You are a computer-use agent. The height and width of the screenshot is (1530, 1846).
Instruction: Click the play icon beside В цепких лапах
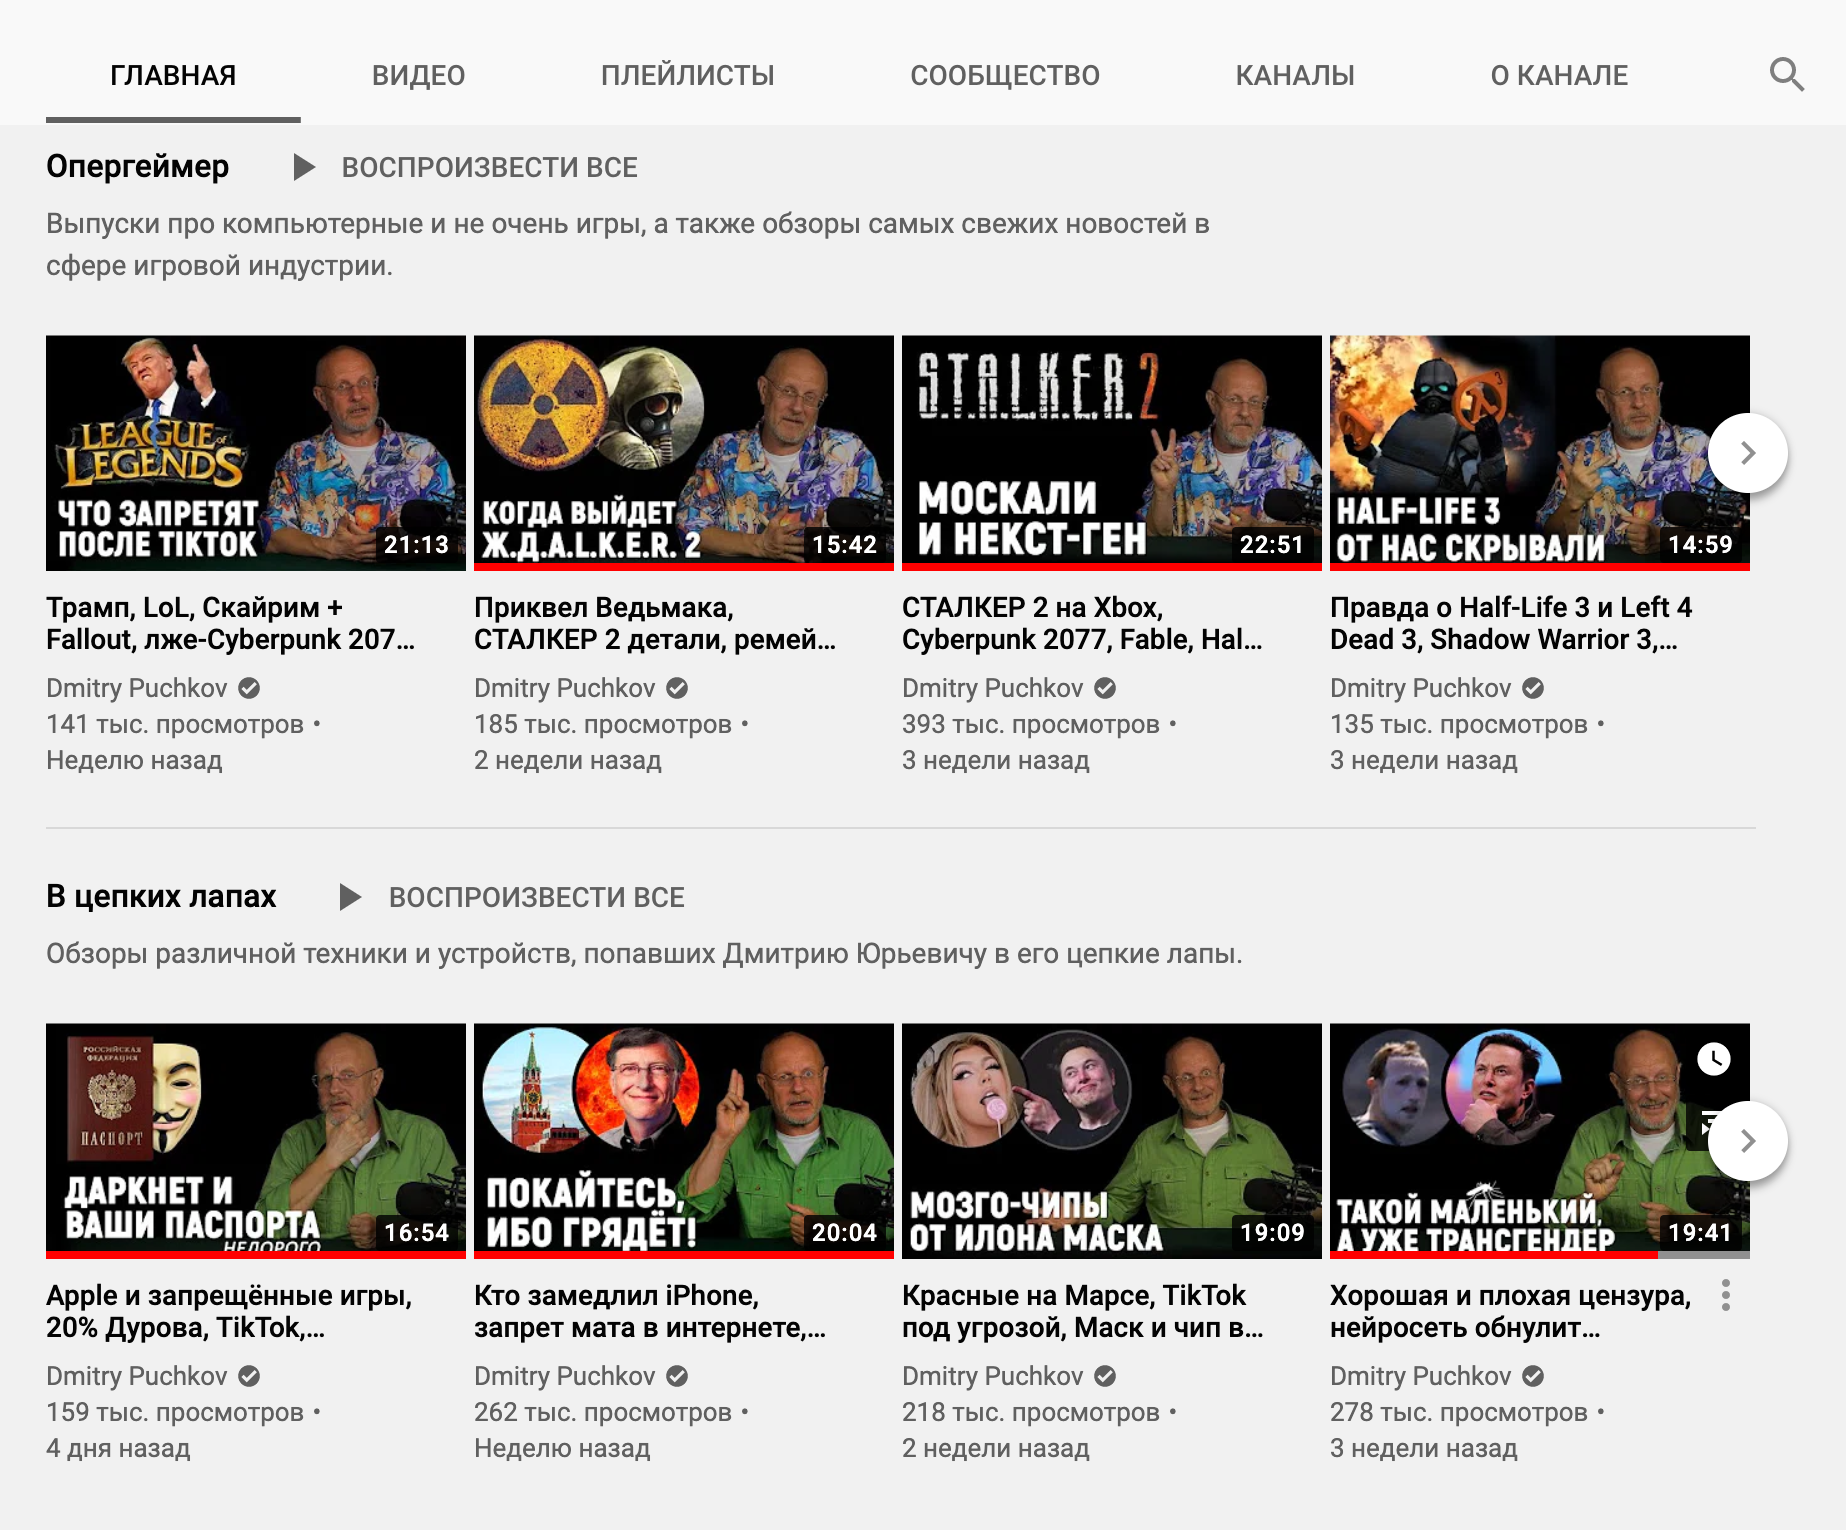pyautogui.click(x=350, y=897)
